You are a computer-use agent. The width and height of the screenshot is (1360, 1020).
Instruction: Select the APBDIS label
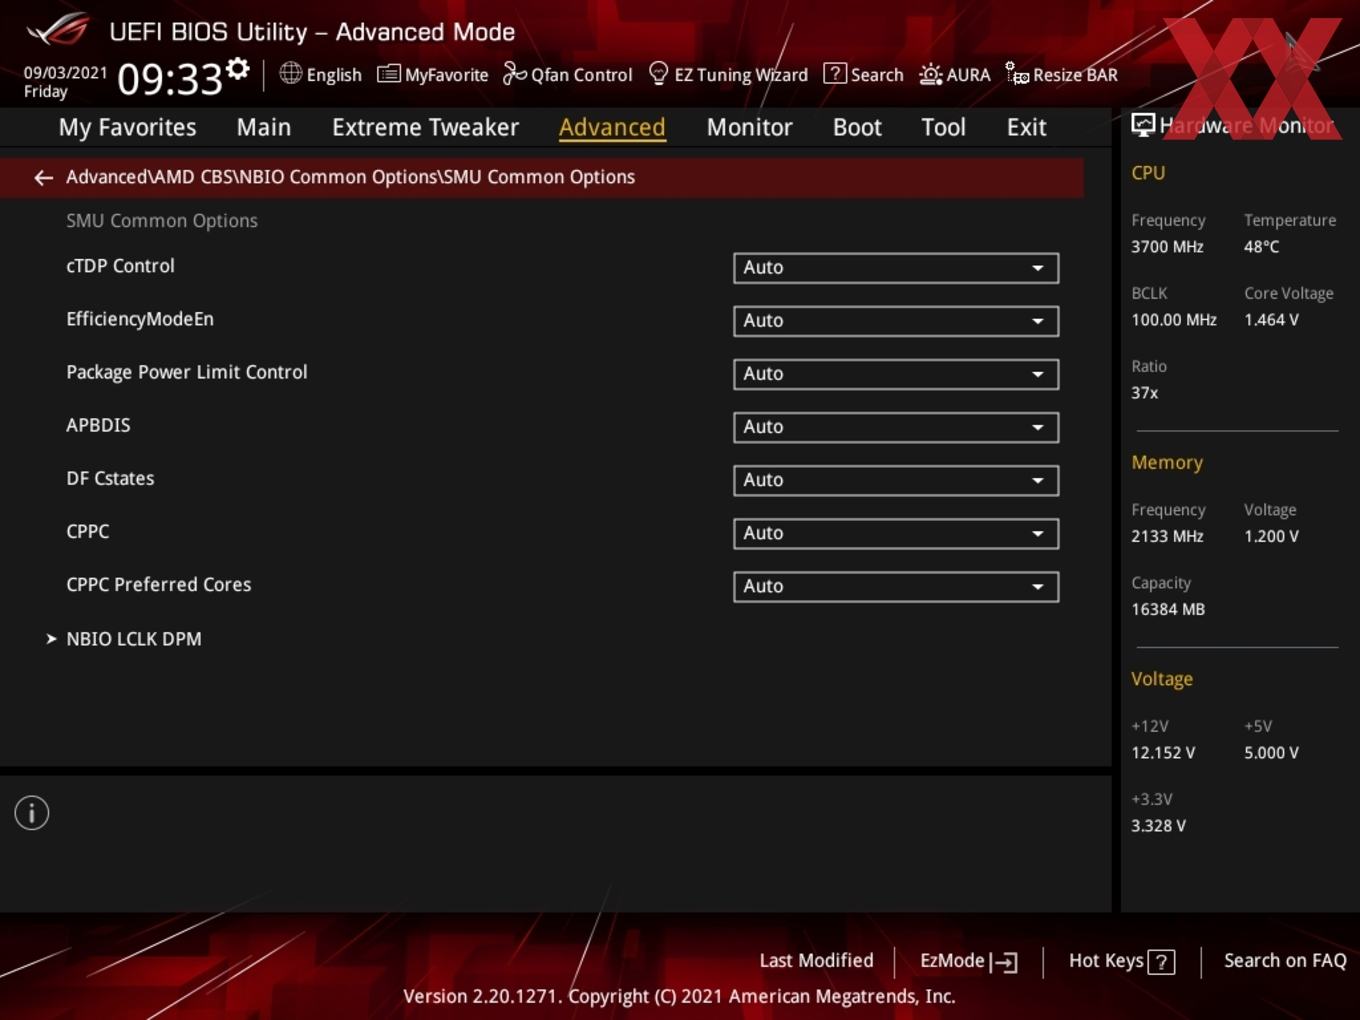click(98, 425)
